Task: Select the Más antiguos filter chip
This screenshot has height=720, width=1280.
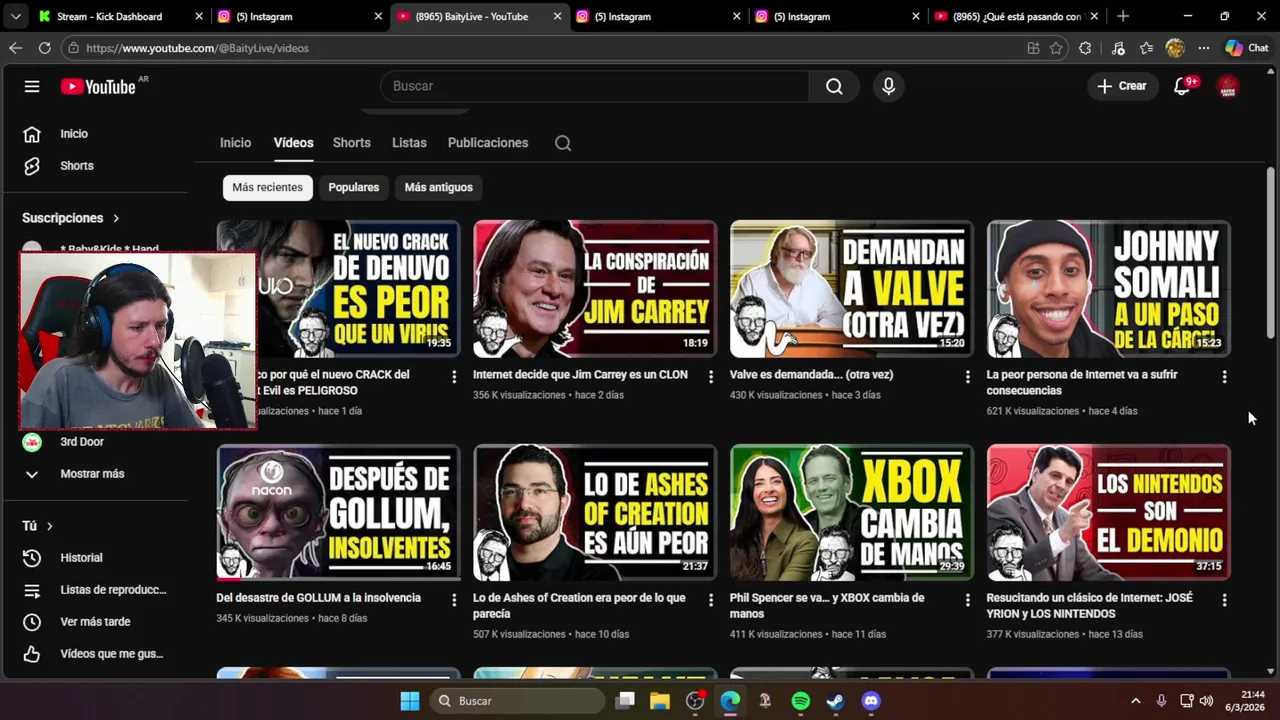Action: click(x=438, y=187)
